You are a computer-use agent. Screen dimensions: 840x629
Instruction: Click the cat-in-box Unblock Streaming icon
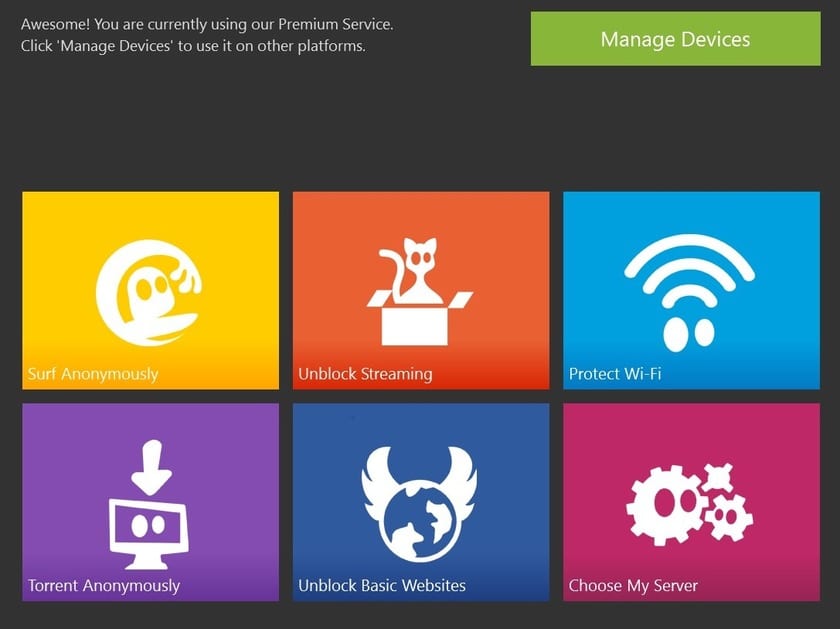tap(419, 291)
